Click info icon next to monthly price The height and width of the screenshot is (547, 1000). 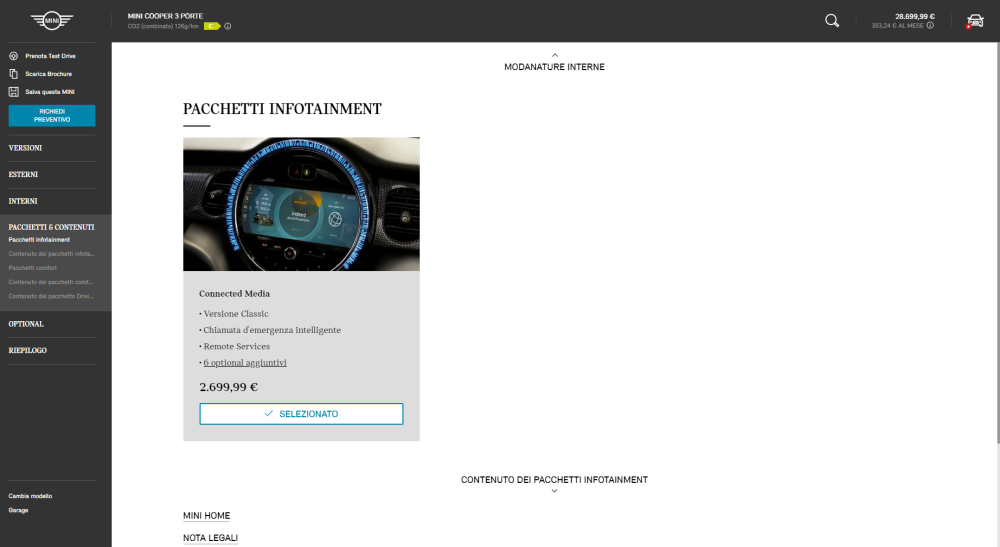click(930, 26)
